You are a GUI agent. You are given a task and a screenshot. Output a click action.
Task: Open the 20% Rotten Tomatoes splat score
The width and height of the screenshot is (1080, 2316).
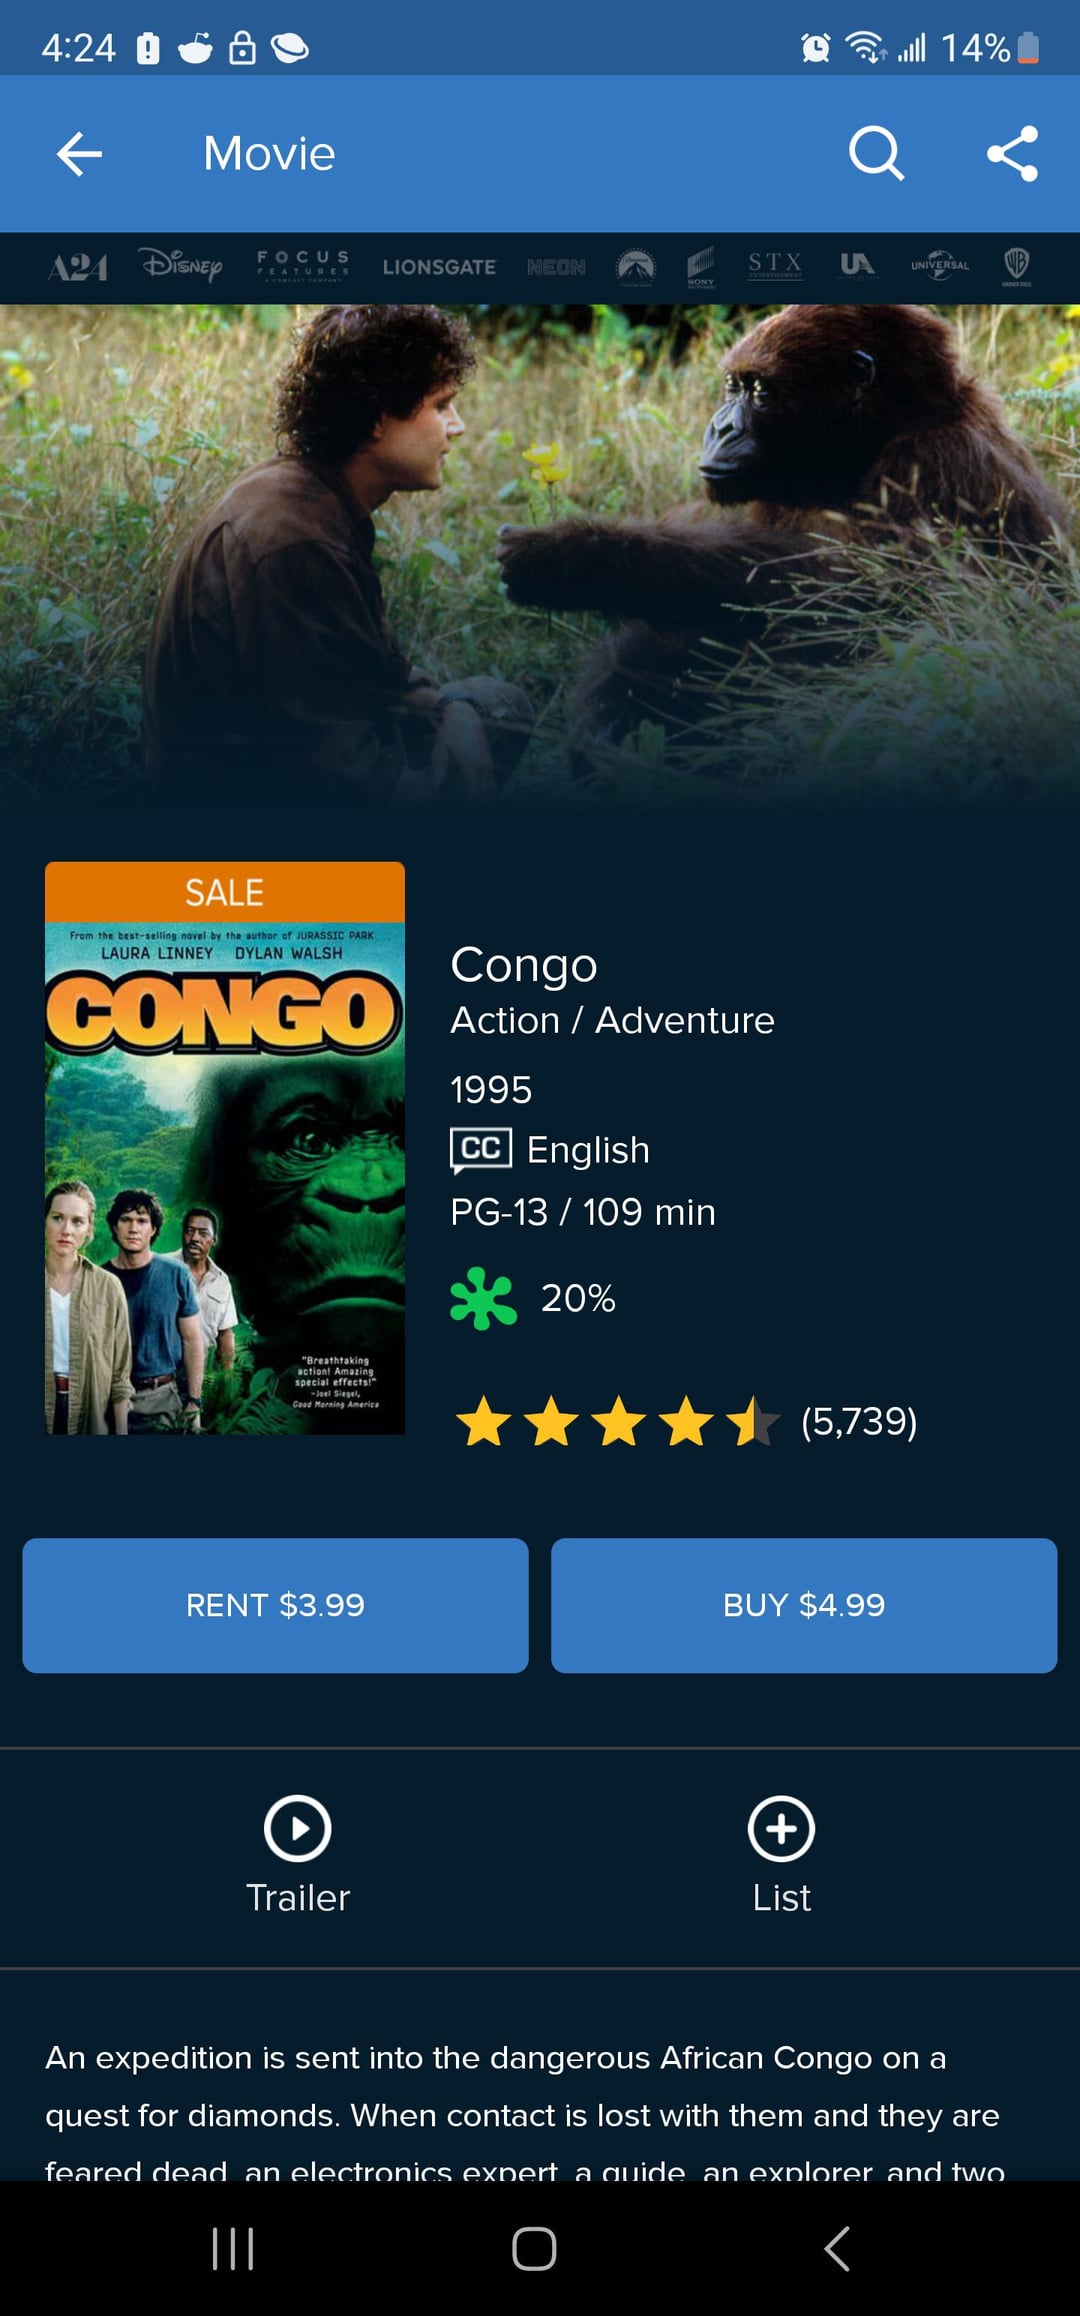(x=533, y=1298)
